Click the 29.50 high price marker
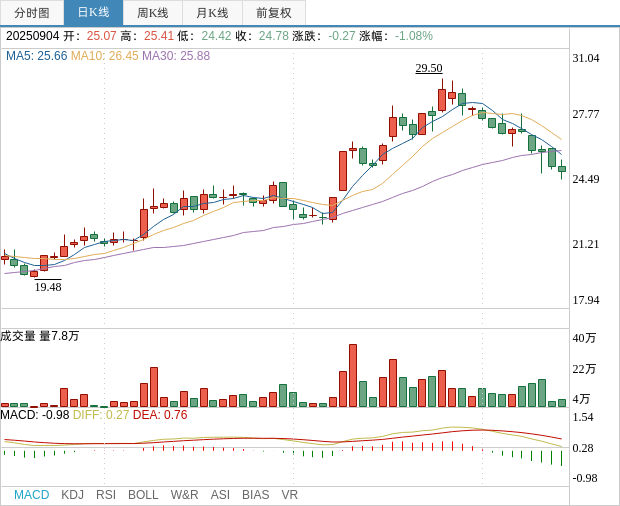 click(x=429, y=68)
